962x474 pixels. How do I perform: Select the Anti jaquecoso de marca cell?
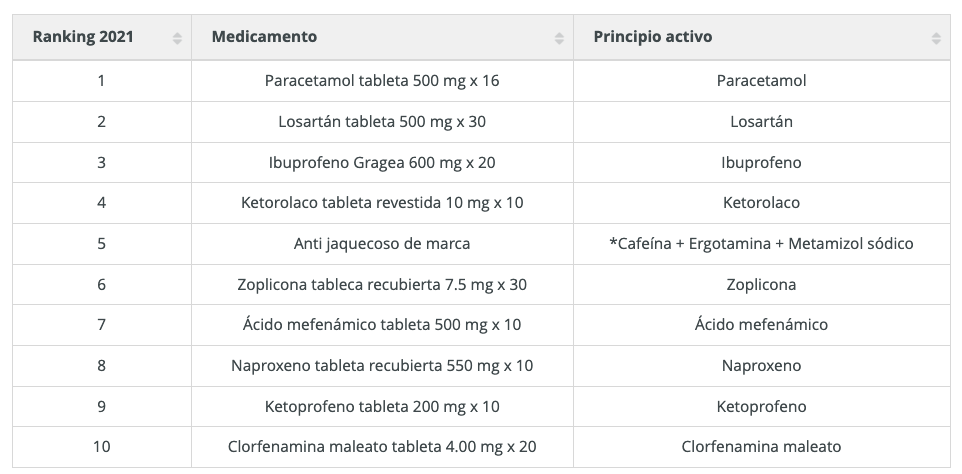[382, 244]
